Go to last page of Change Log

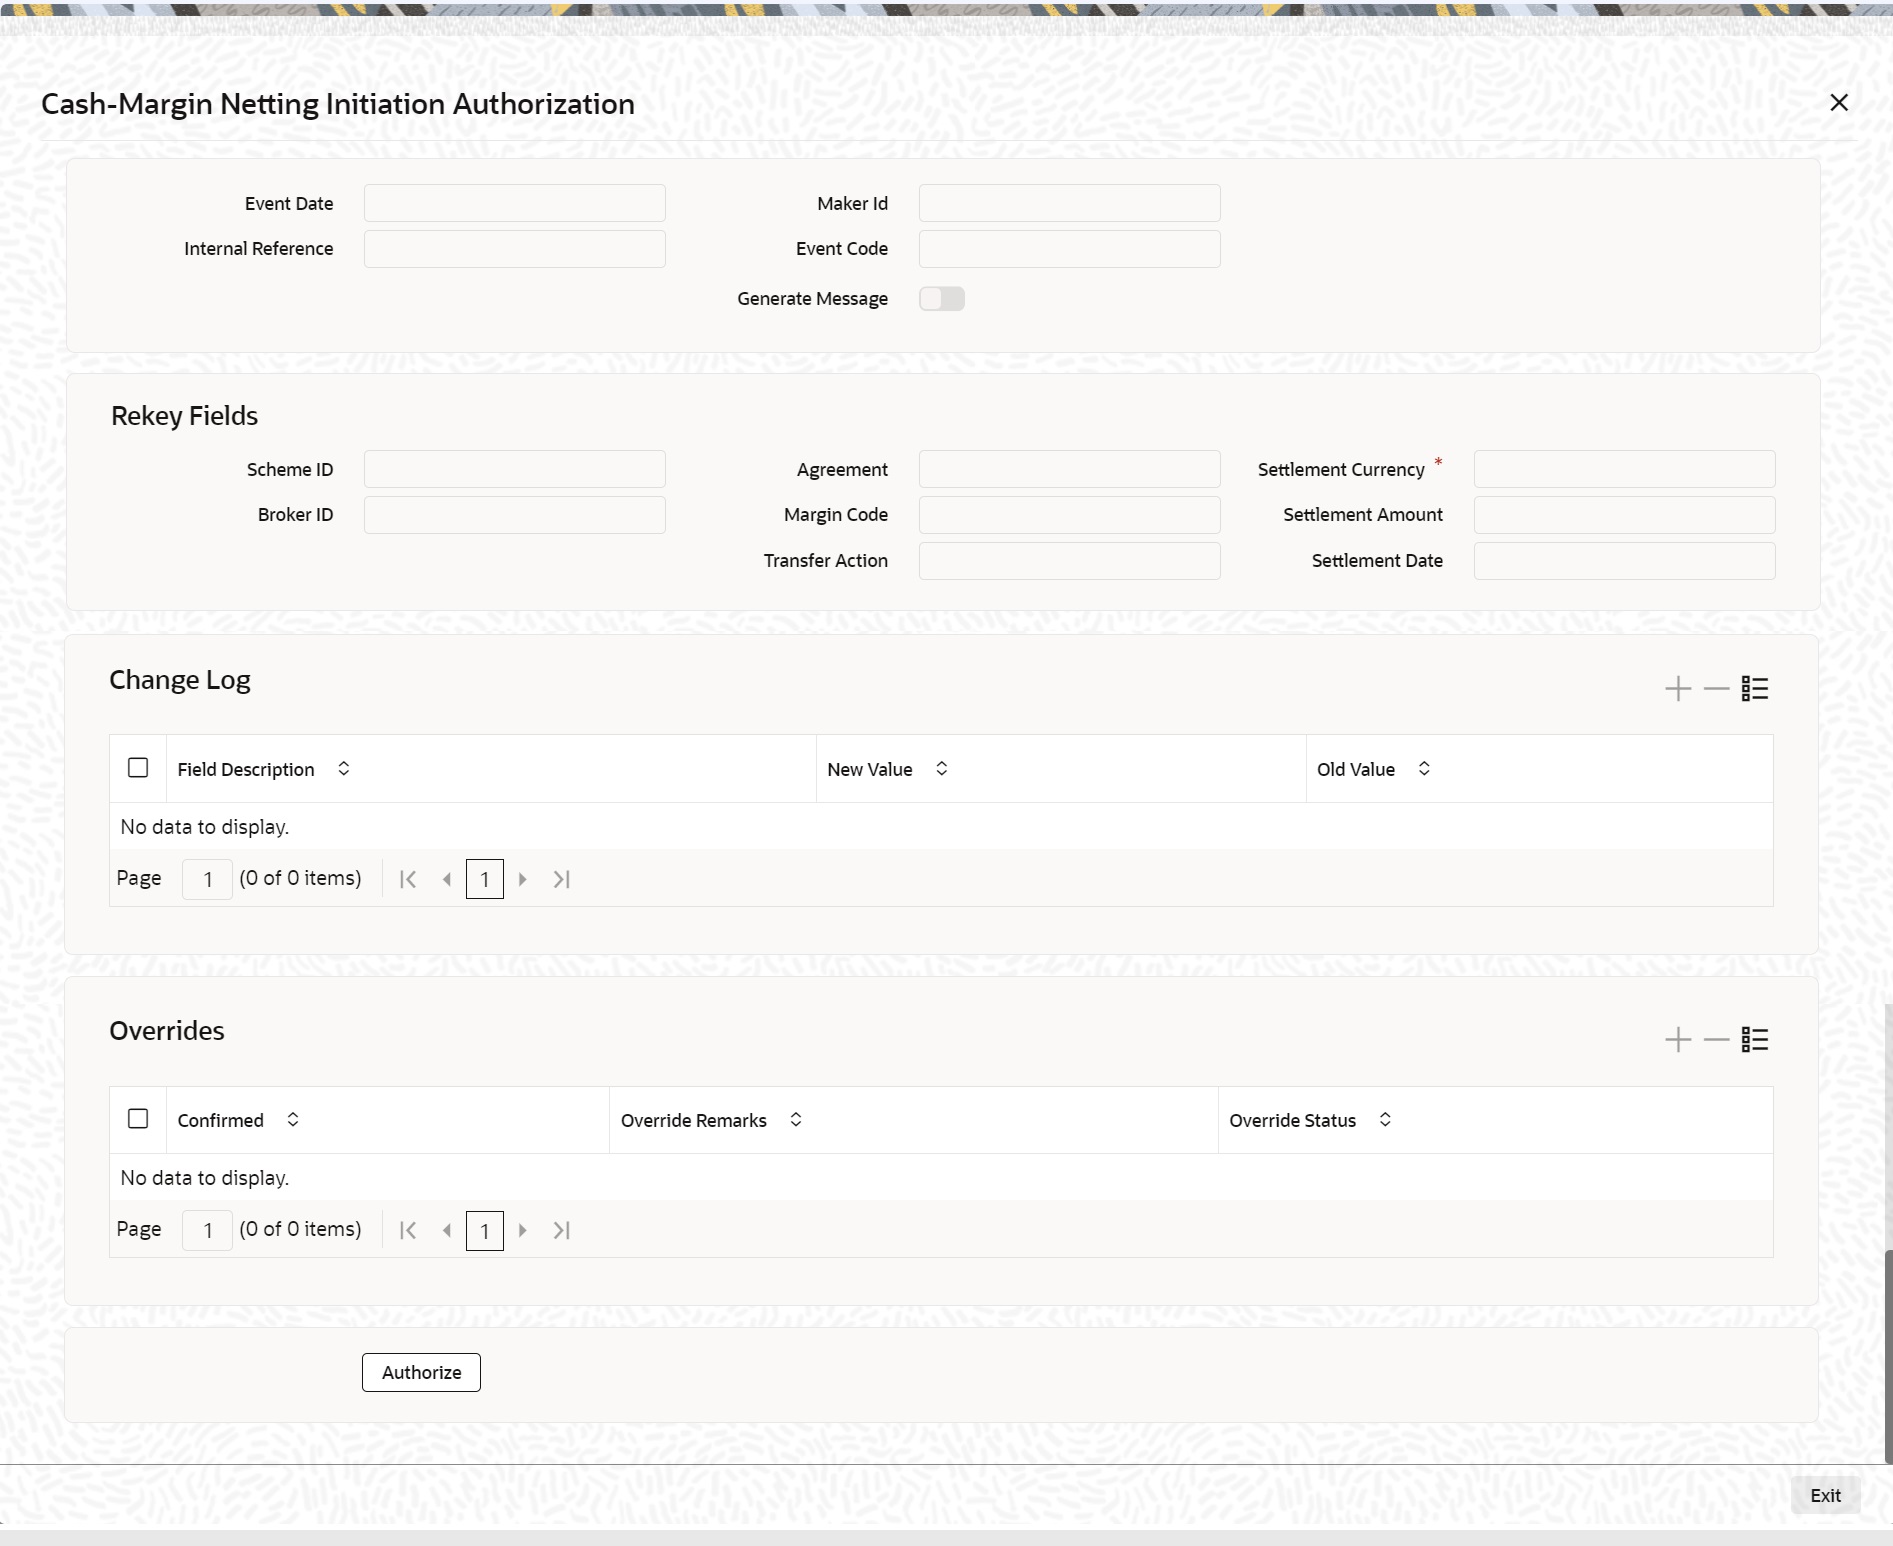tap(562, 879)
